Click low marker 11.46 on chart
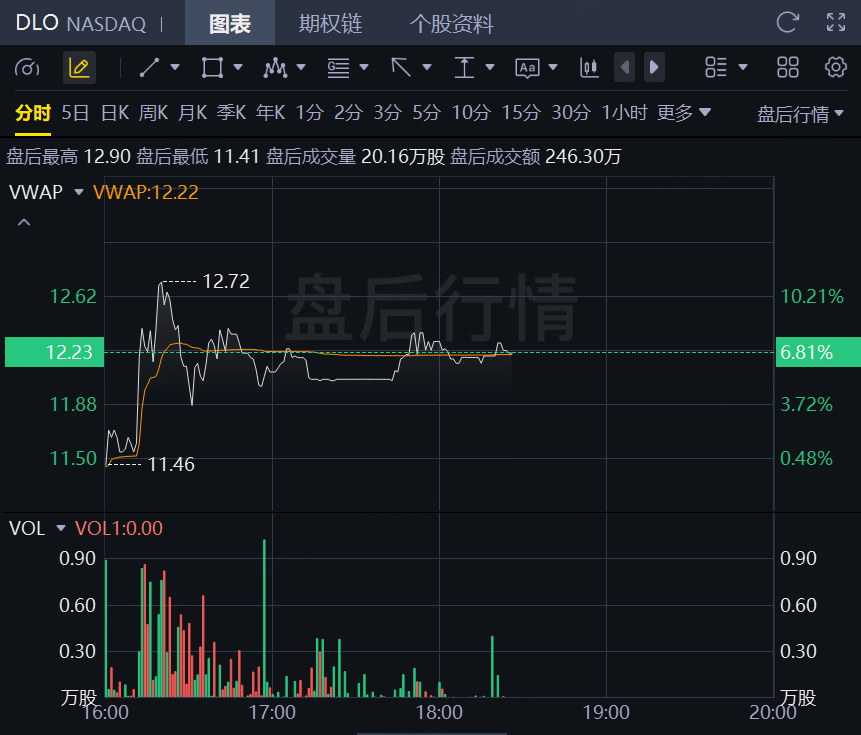This screenshot has height=735, width=861. [171, 464]
